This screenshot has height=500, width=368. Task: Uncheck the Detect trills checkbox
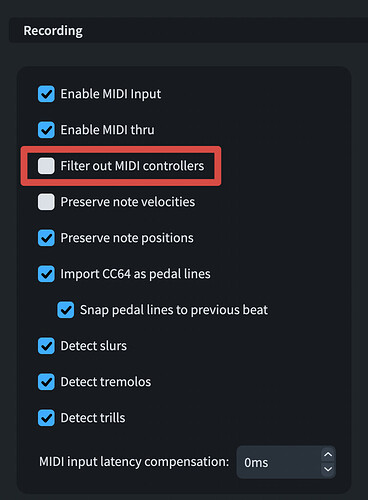46,418
